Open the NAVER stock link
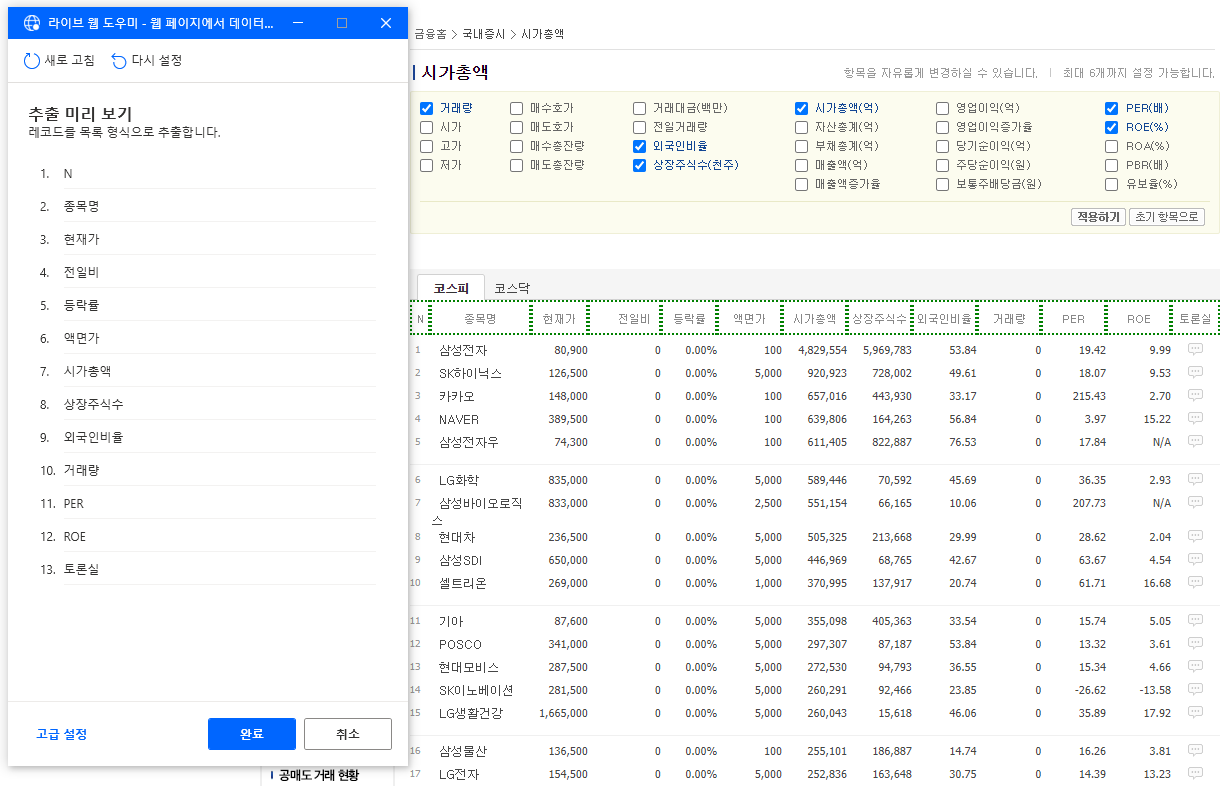1230x786 pixels. 459,419
